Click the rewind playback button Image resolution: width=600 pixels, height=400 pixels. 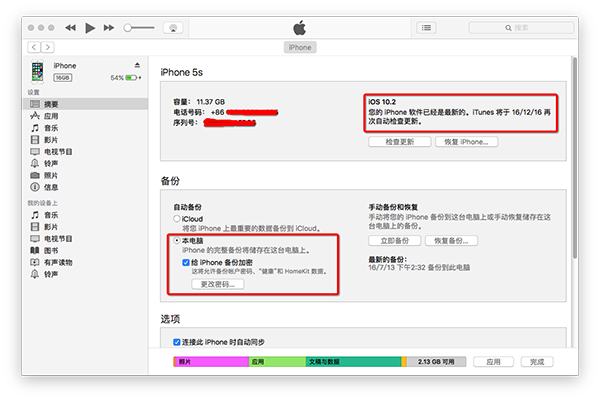pos(70,28)
